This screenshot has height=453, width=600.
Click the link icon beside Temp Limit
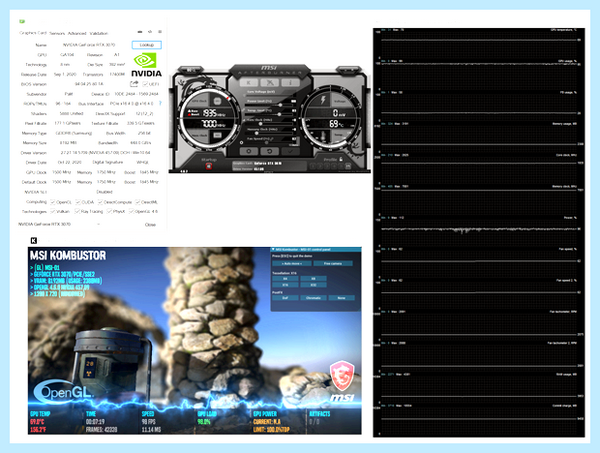click(x=243, y=110)
